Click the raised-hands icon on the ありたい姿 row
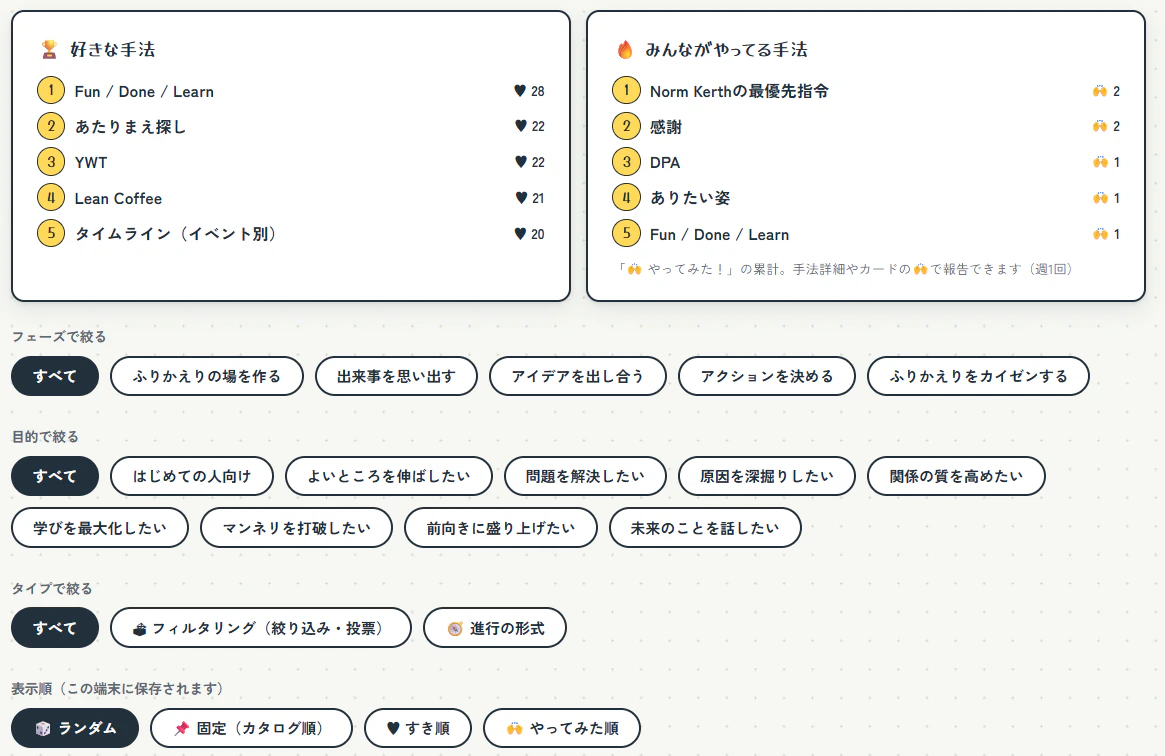This screenshot has width=1165, height=756. (1100, 198)
